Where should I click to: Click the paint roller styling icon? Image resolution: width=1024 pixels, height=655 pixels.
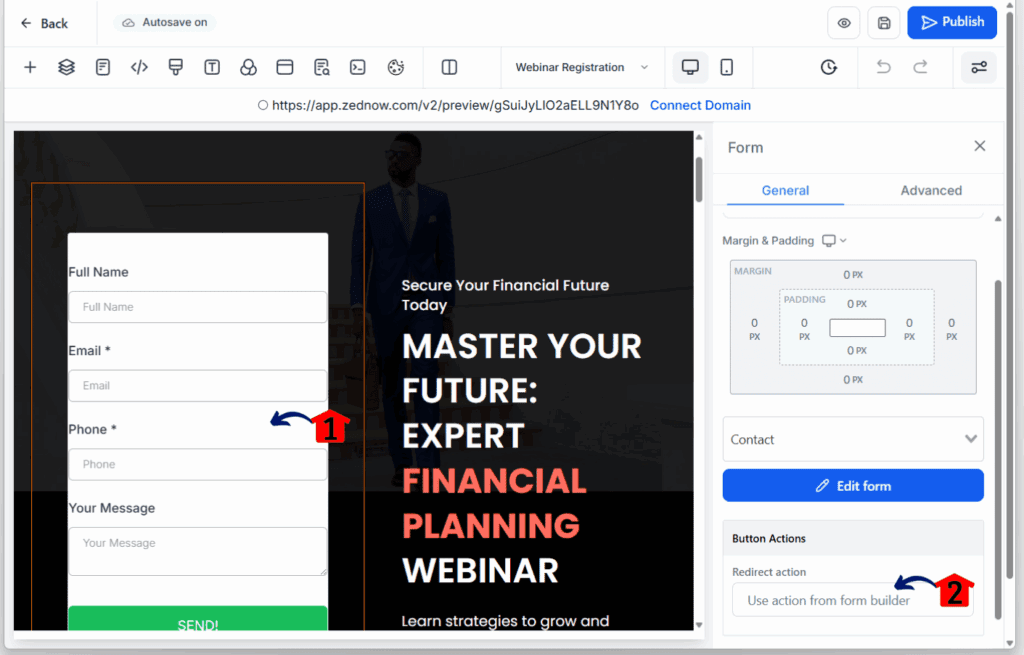pos(176,67)
